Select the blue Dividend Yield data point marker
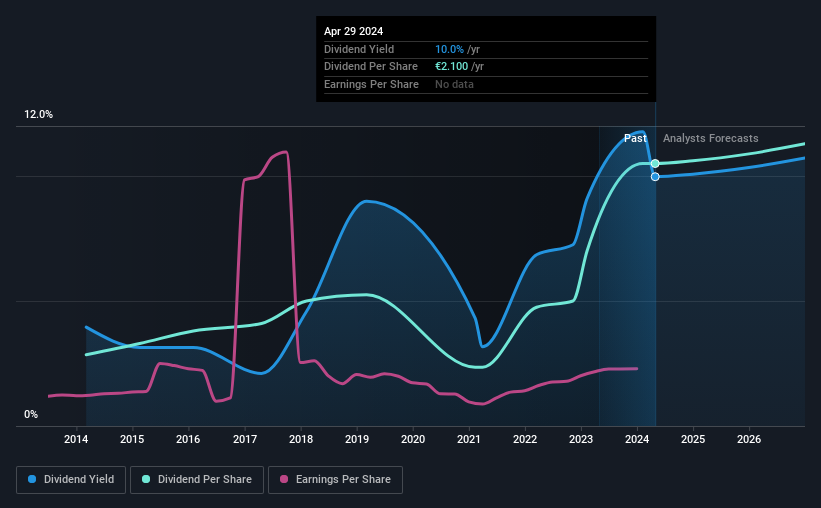Screen dimensions: 821x508 (655, 177)
